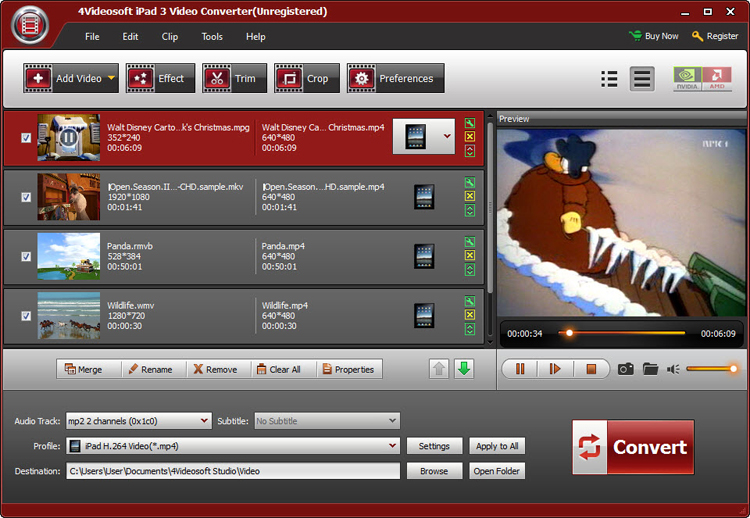Move selected item down with green arrow
Image resolution: width=750 pixels, height=518 pixels.
(463, 369)
